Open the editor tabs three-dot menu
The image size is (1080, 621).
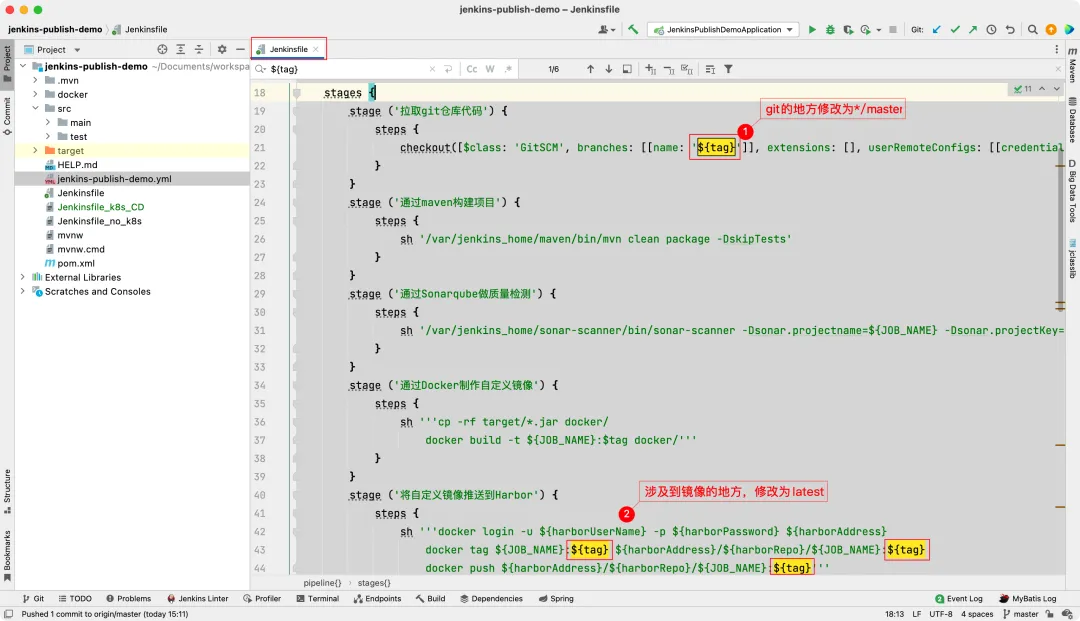pyautogui.click(x=1057, y=50)
